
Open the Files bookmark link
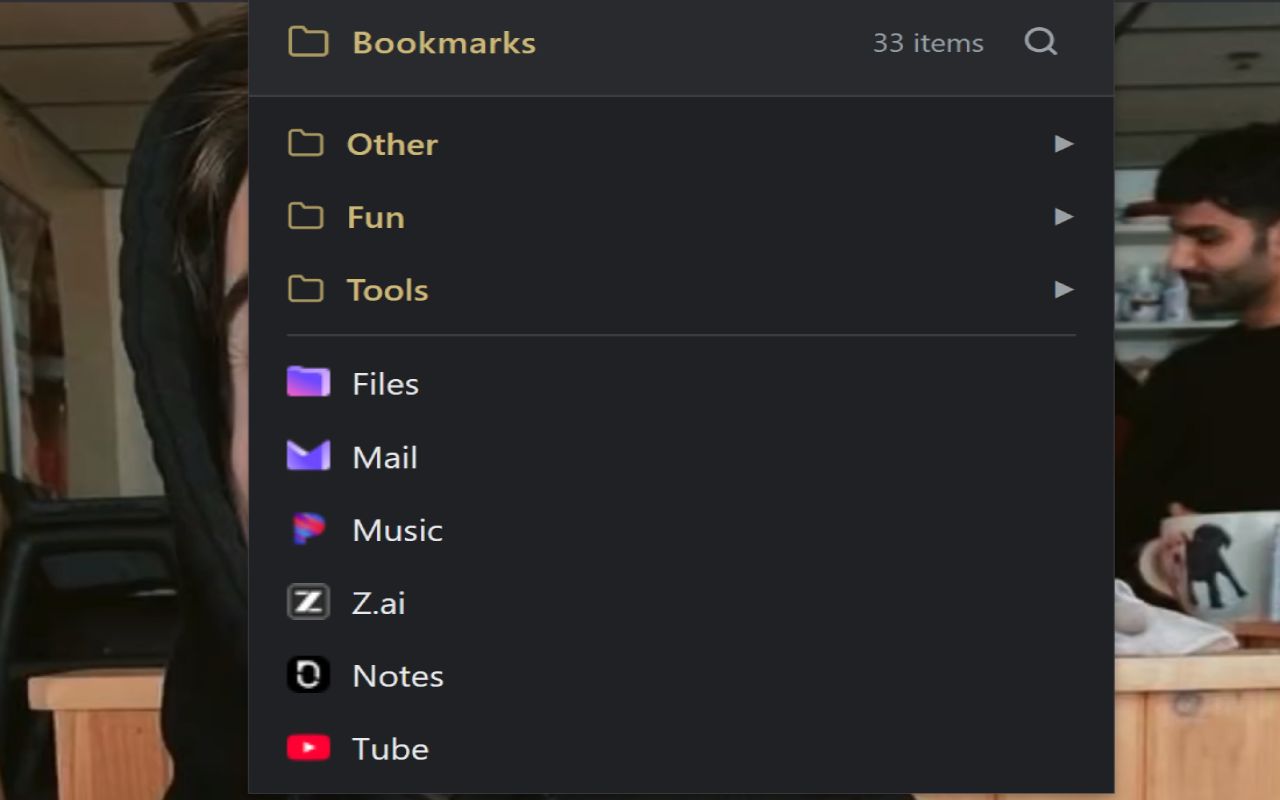tap(385, 384)
